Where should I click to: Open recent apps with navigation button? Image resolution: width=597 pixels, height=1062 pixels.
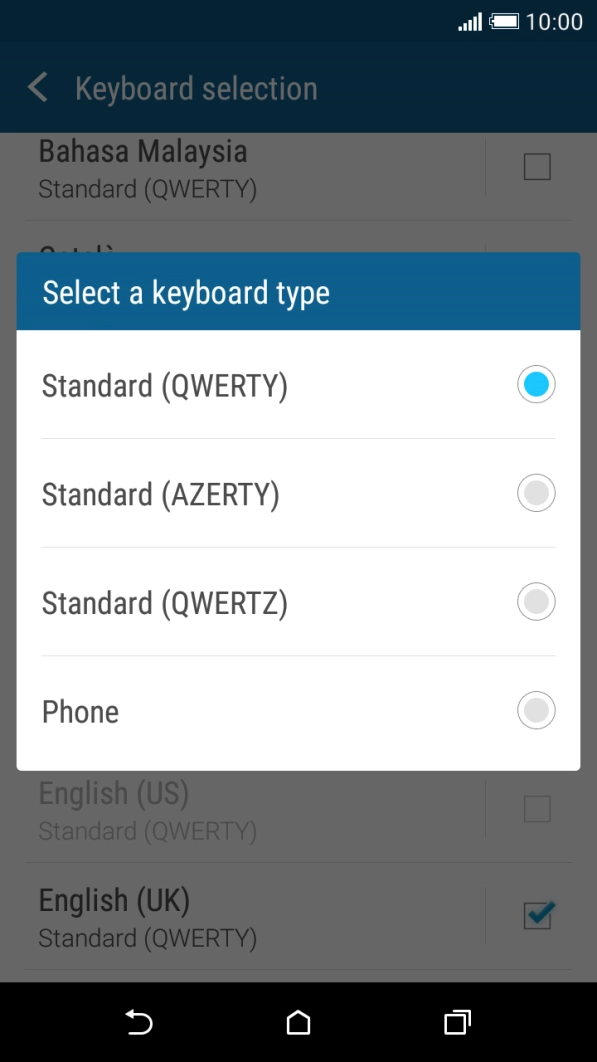pos(456,1022)
